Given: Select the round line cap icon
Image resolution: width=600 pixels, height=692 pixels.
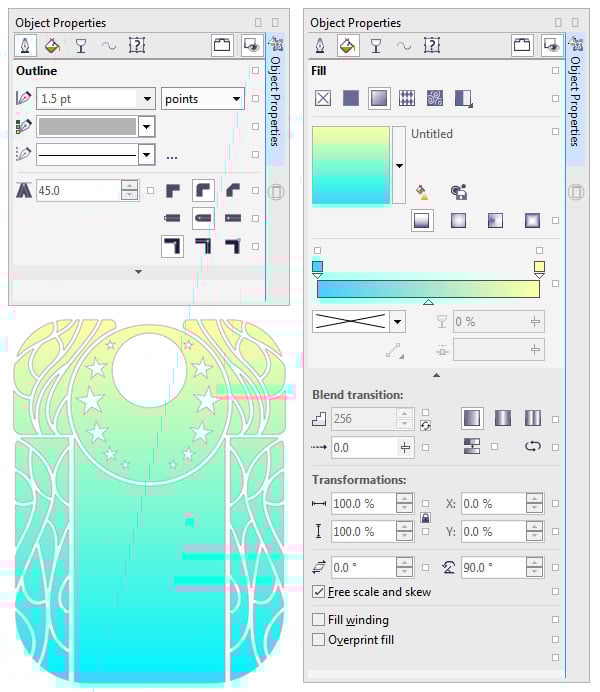Looking at the screenshot, I should click(x=203, y=218).
